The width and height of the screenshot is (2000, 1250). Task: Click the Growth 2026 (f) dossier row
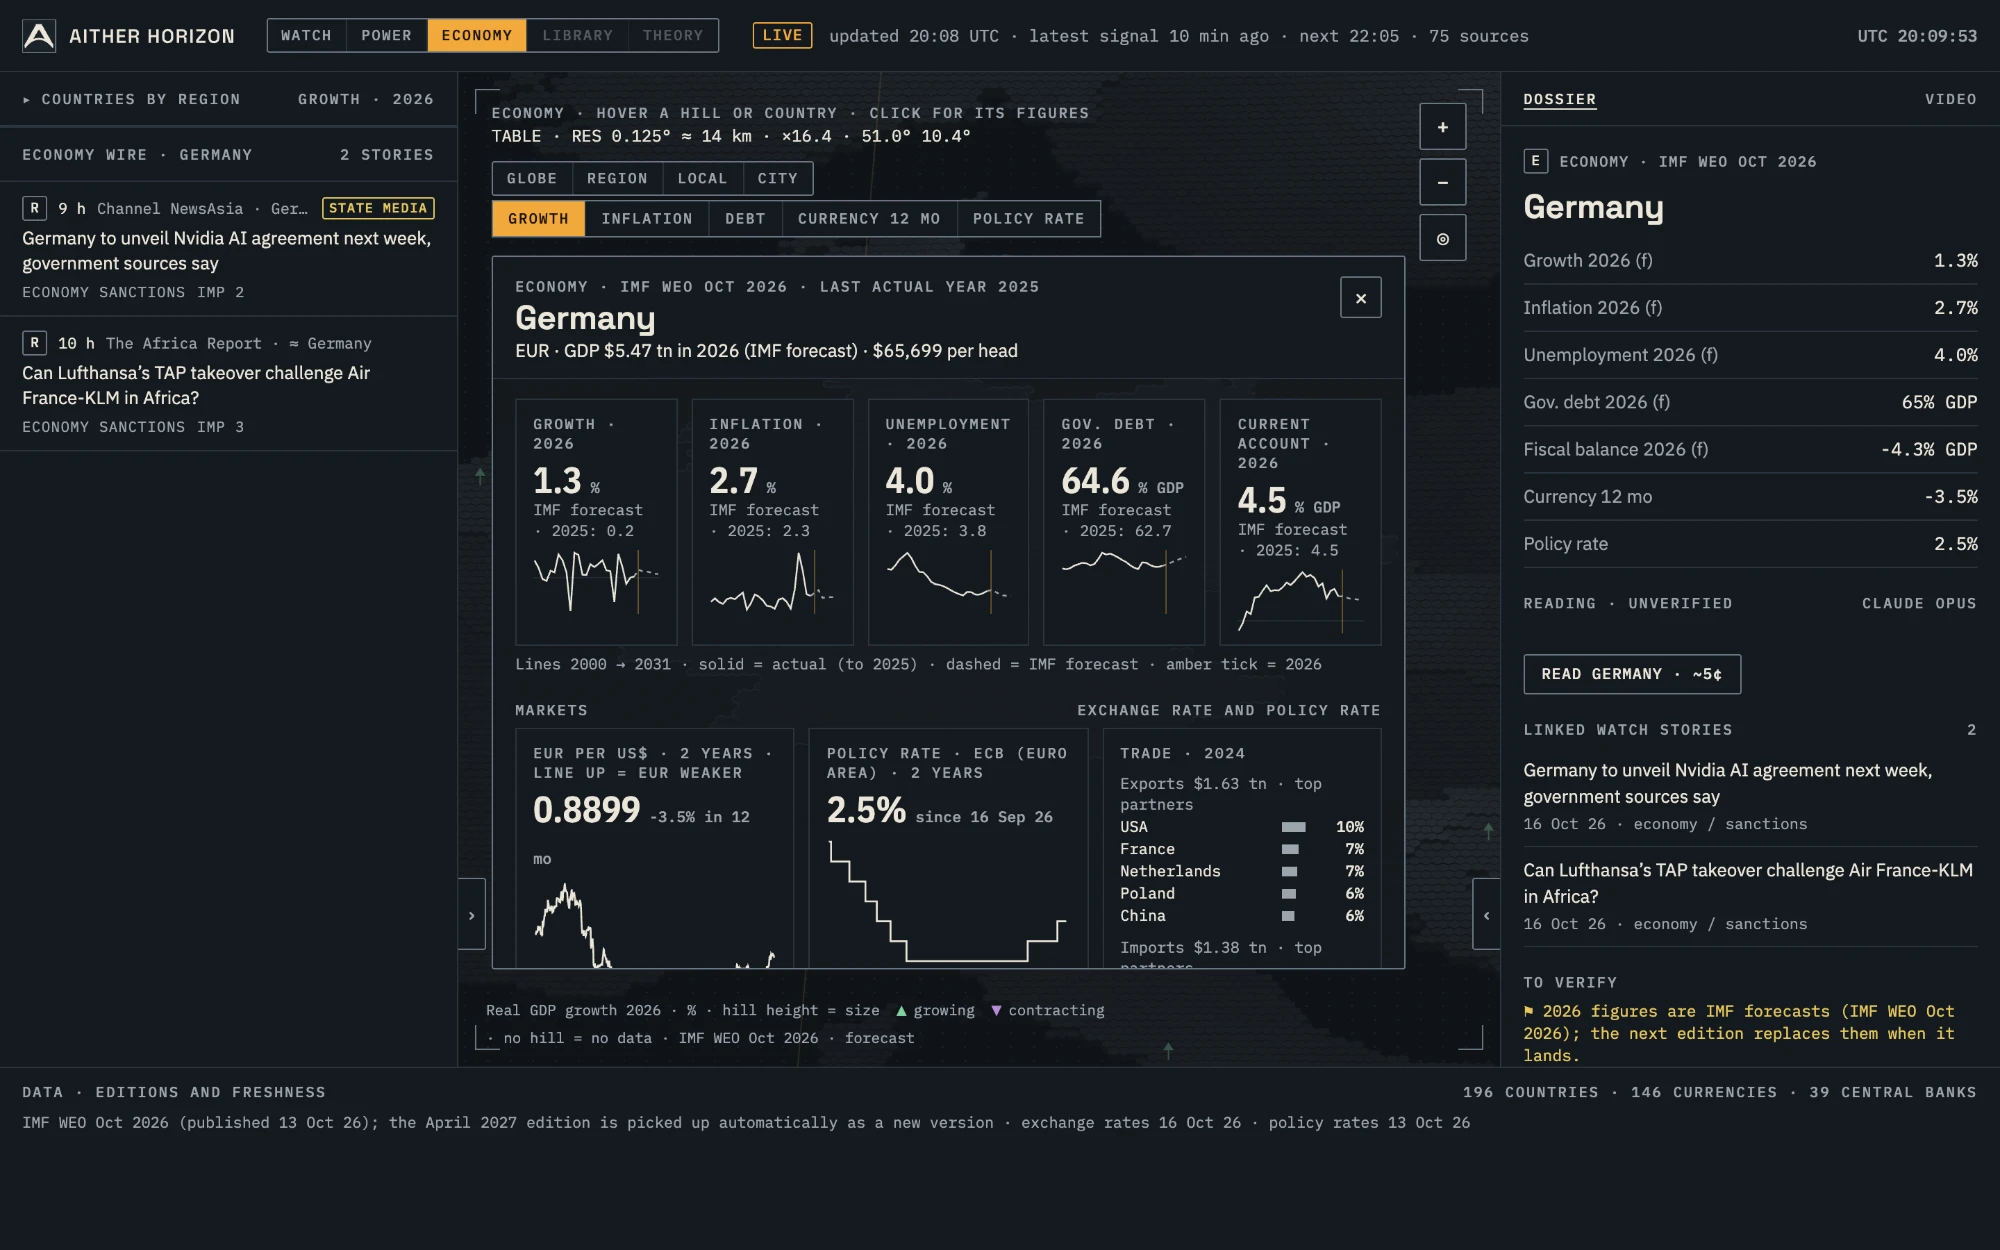1750,261
